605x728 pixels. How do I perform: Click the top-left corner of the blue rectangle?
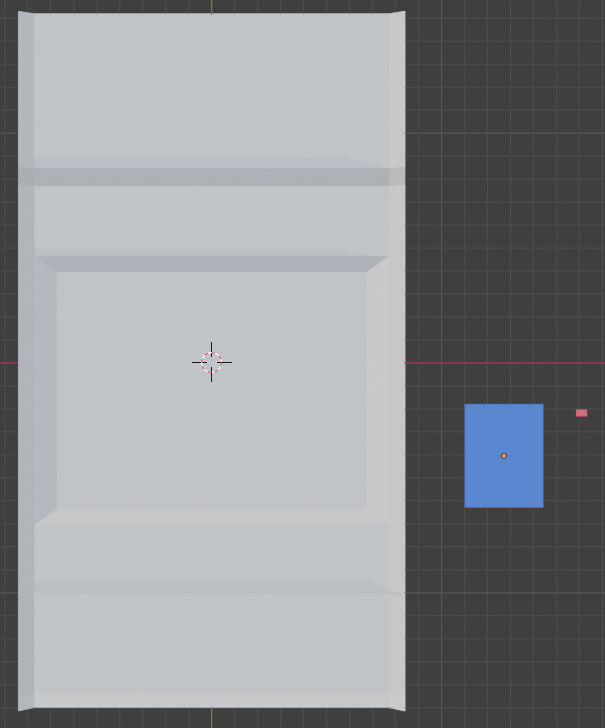[x=466, y=406]
